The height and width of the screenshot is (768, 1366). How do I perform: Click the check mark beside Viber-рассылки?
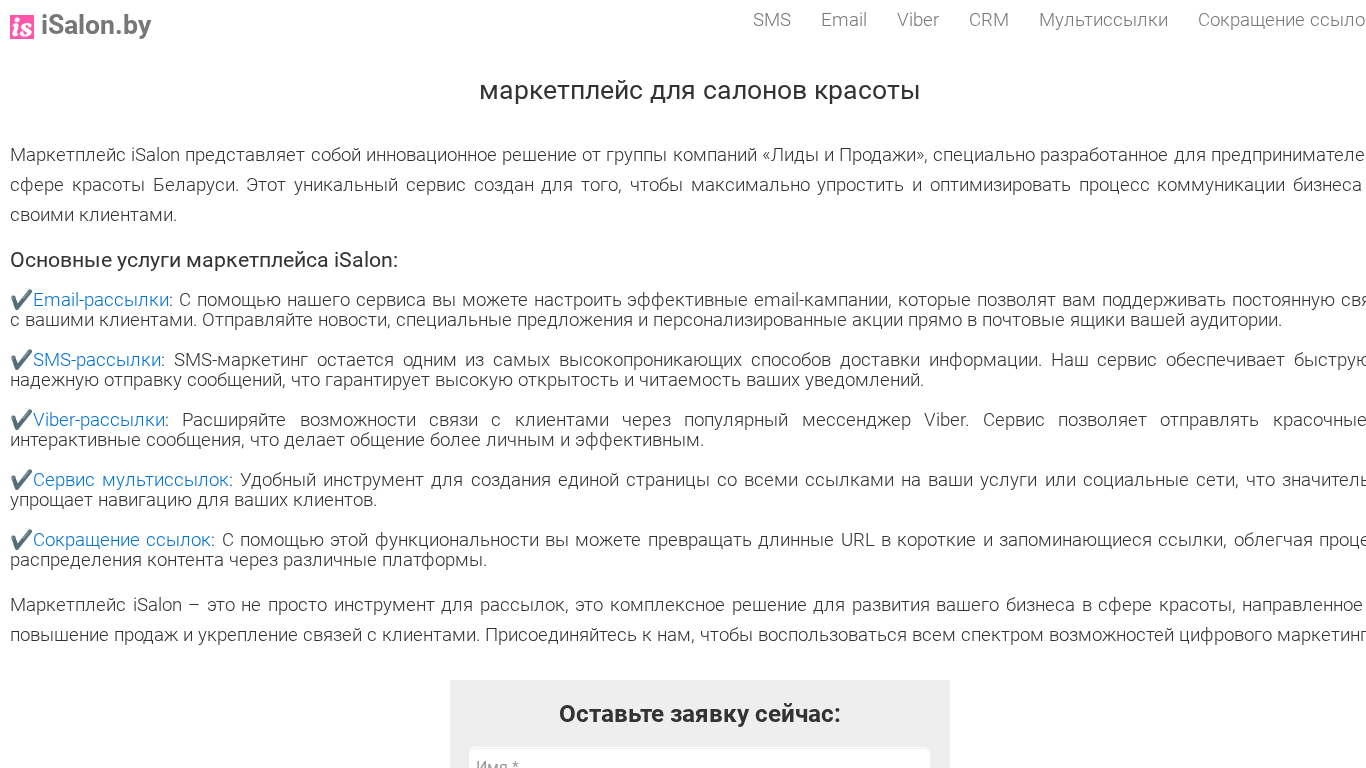tap(21, 420)
